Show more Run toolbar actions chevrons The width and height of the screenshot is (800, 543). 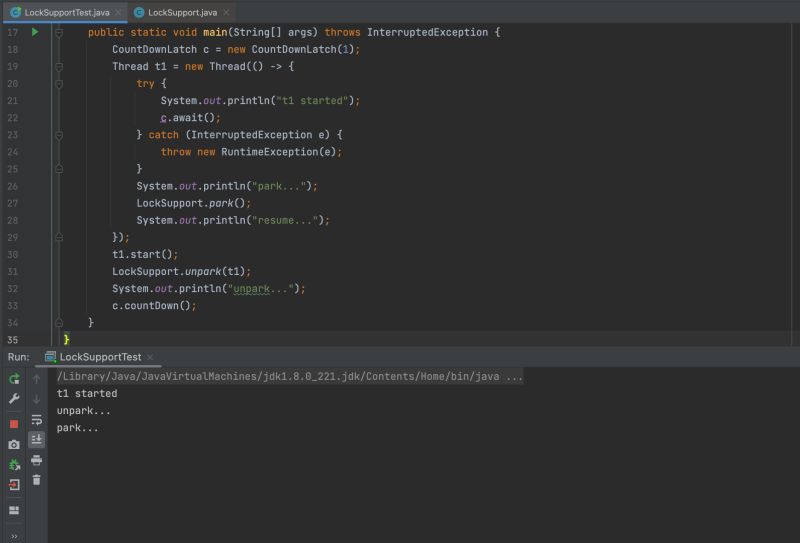14,536
